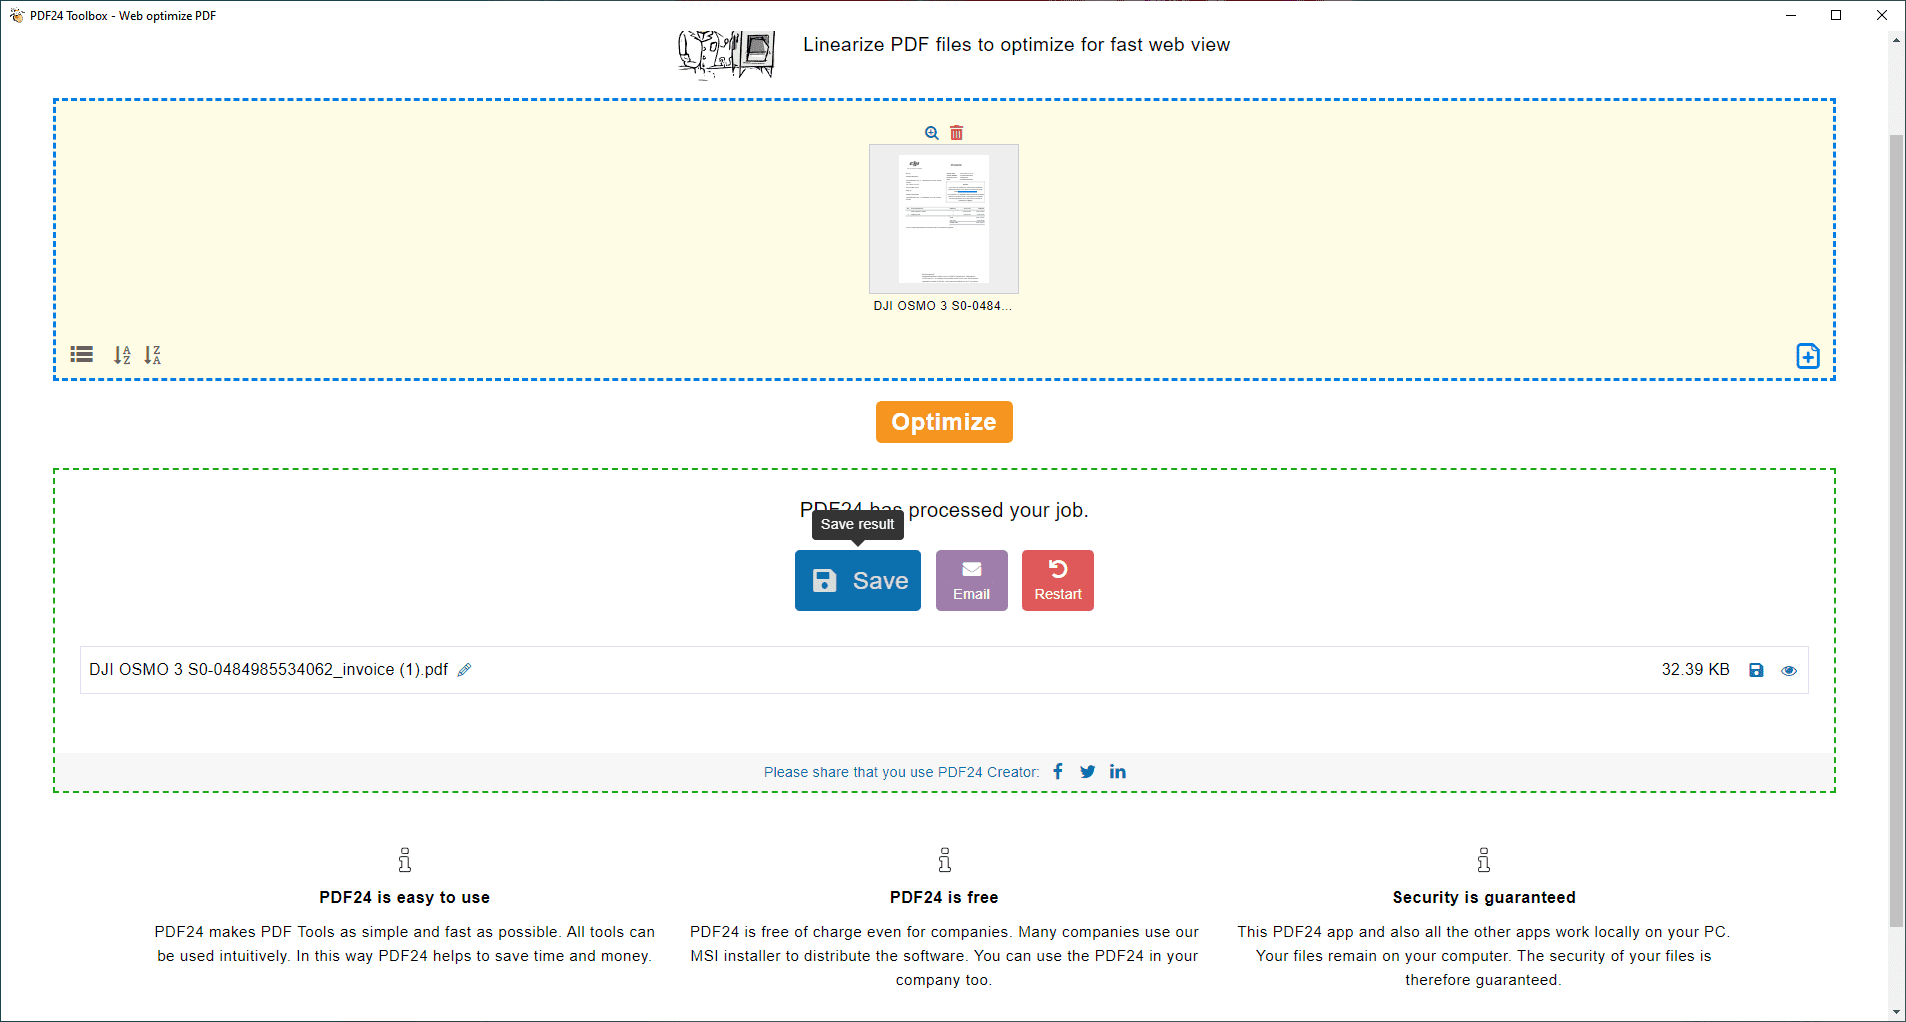Zoom into the DJI OSMO PDF preview

pyautogui.click(x=932, y=133)
